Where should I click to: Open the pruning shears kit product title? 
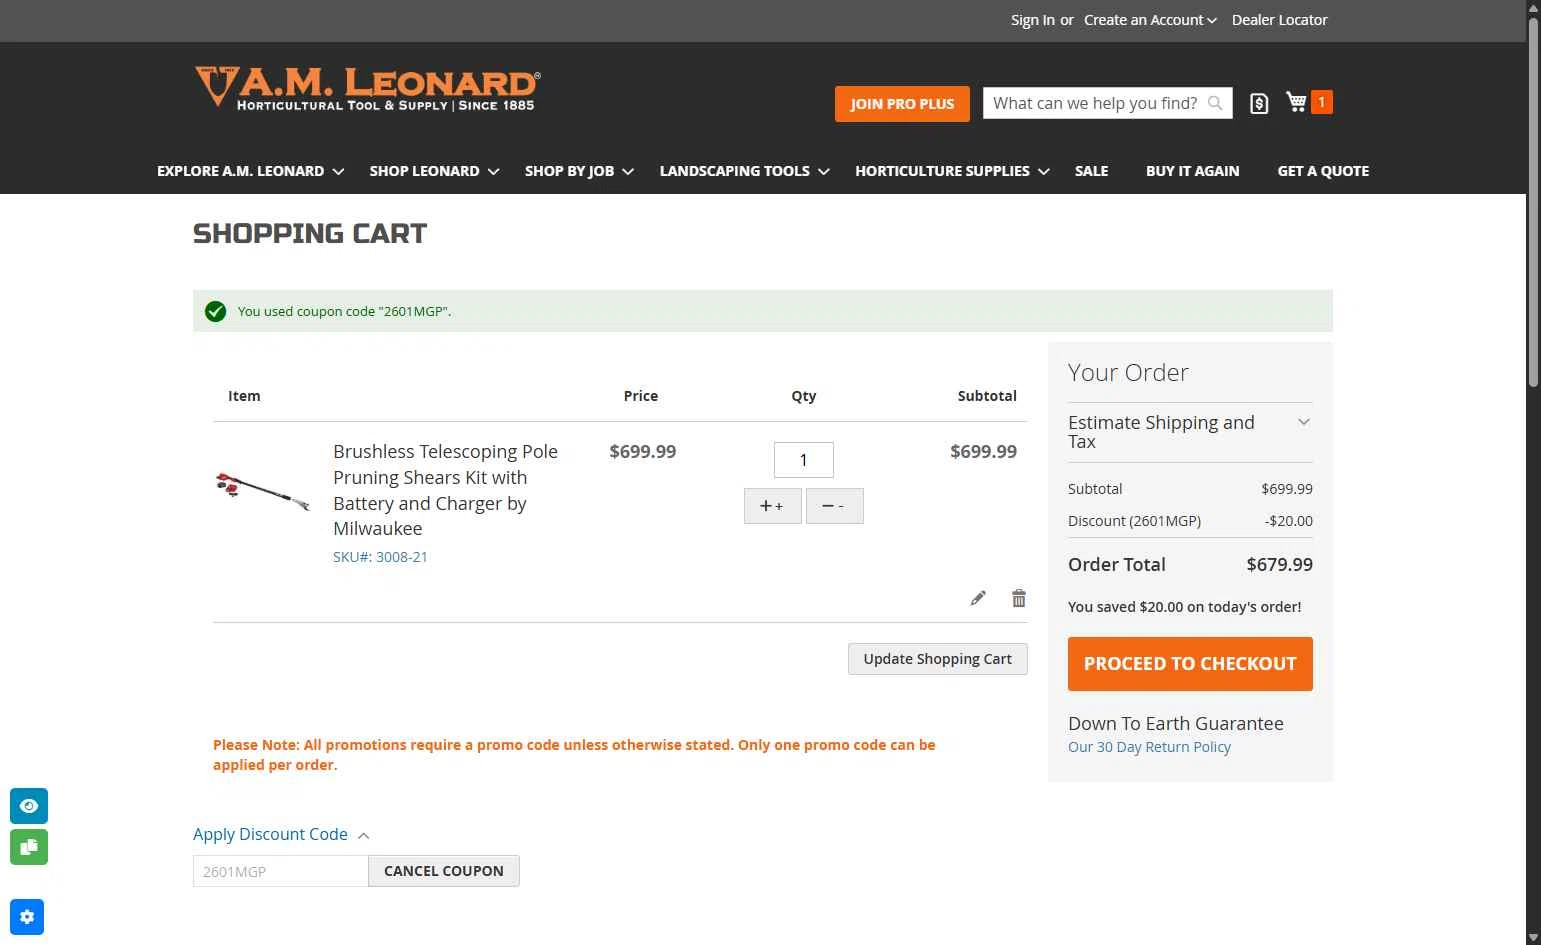coord(445,490)
